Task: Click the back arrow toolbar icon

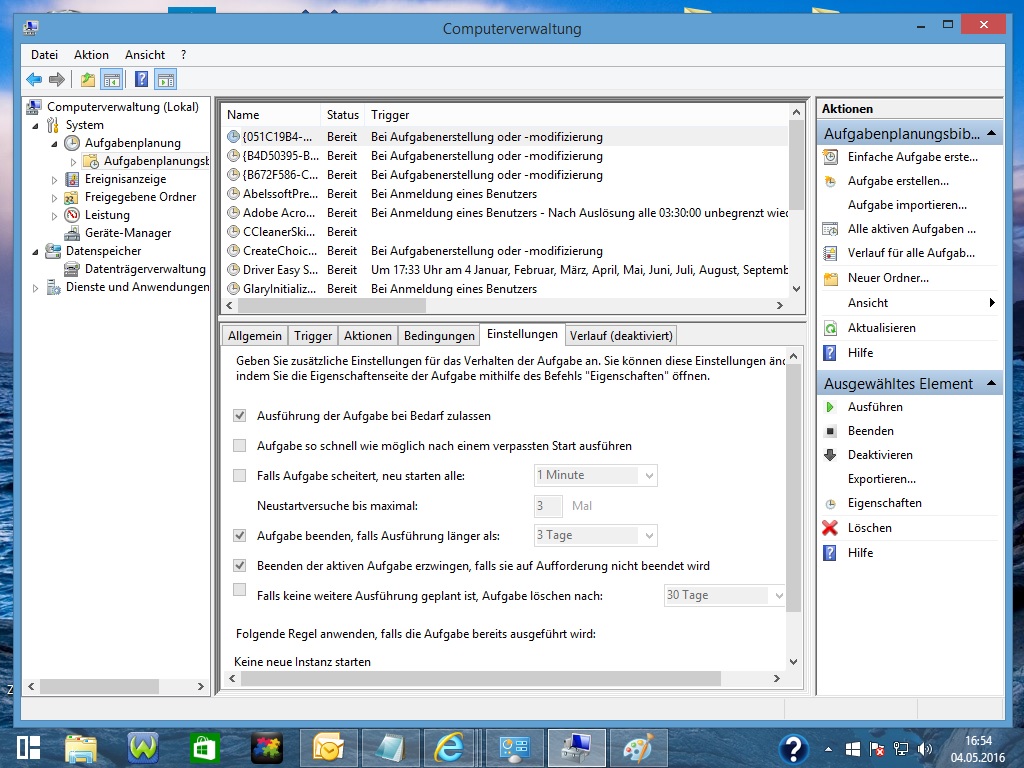Action: [x=34, y=80]
